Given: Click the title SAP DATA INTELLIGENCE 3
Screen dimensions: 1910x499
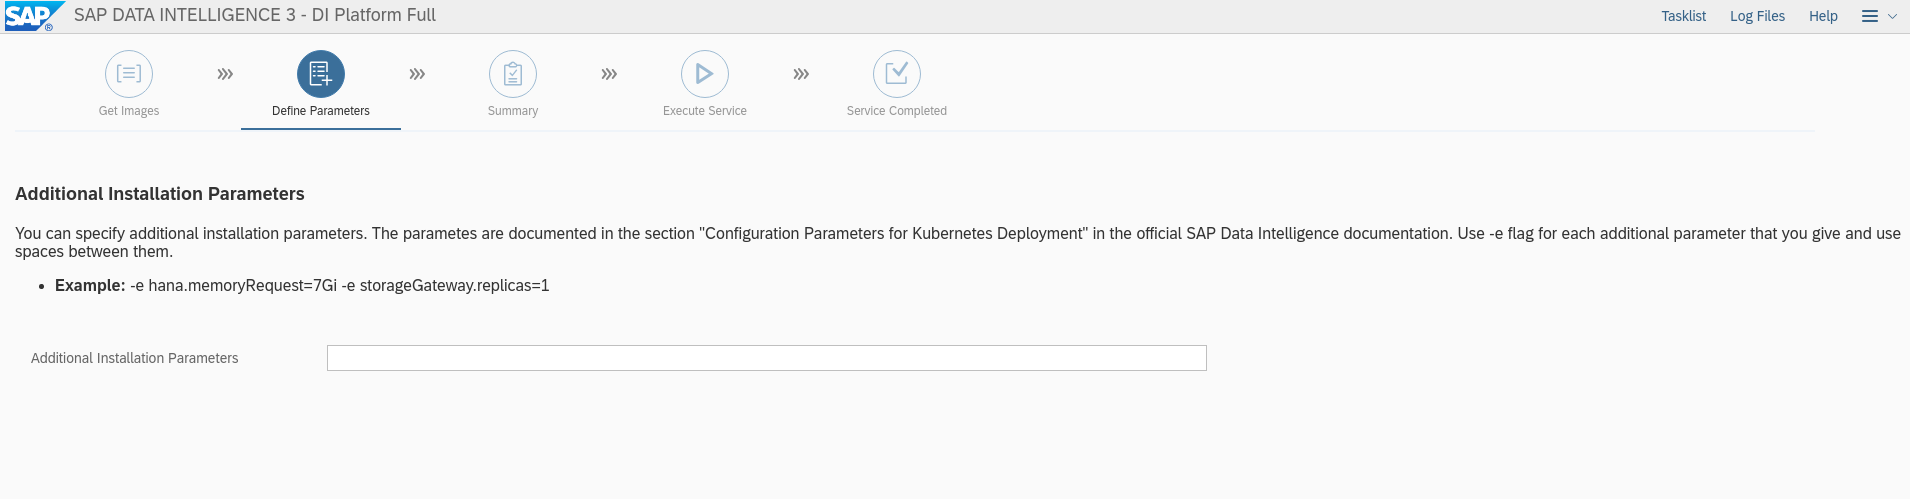Looking at the screenshot, I should 185,15.
